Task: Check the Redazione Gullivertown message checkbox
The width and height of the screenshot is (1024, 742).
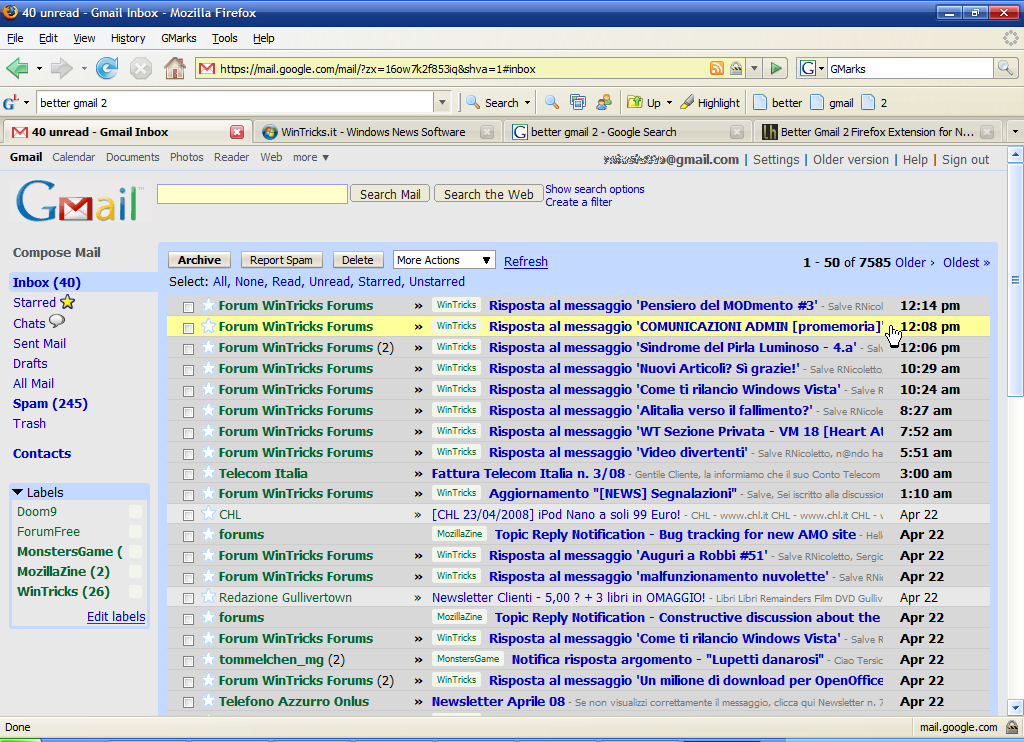Action: pos(188,598)
